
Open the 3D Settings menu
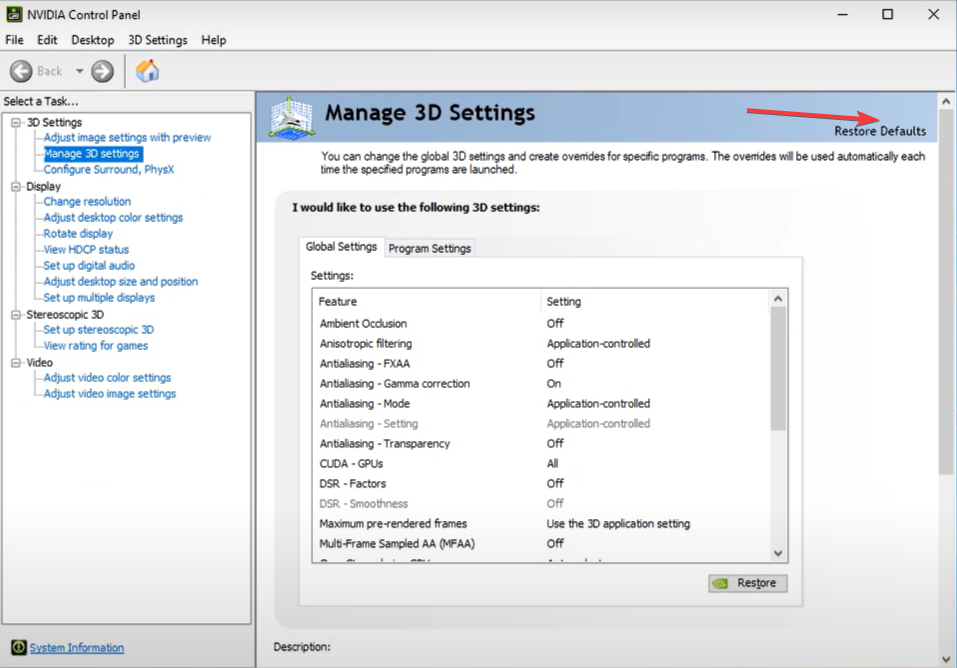[x=157, y=40]
